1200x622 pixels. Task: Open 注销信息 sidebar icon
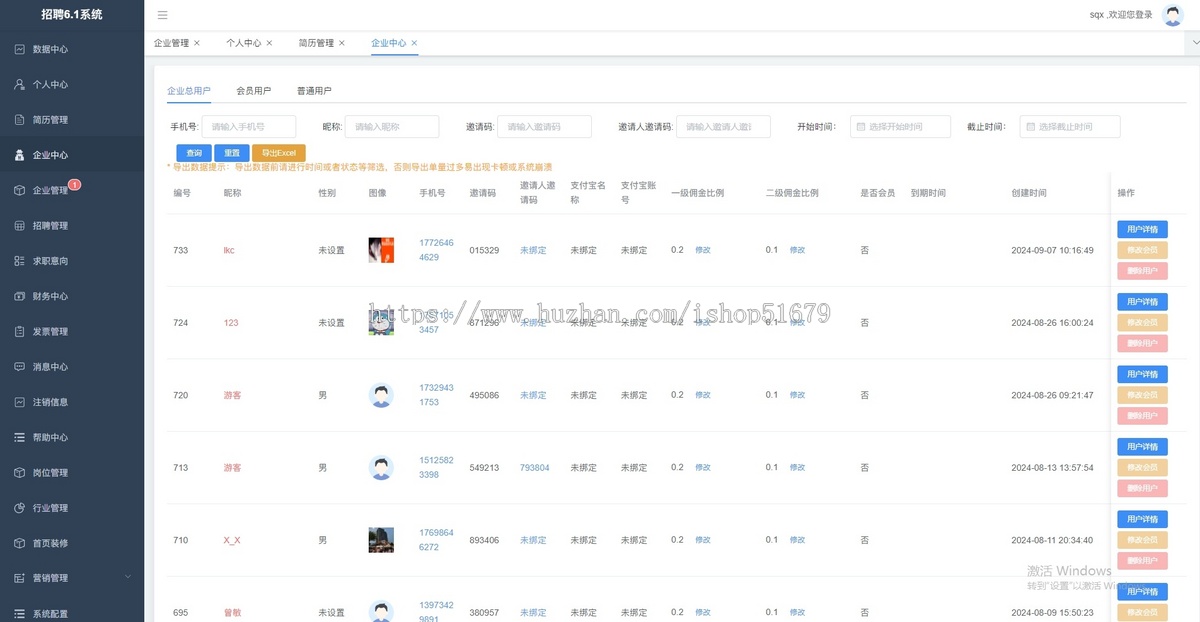20,402
